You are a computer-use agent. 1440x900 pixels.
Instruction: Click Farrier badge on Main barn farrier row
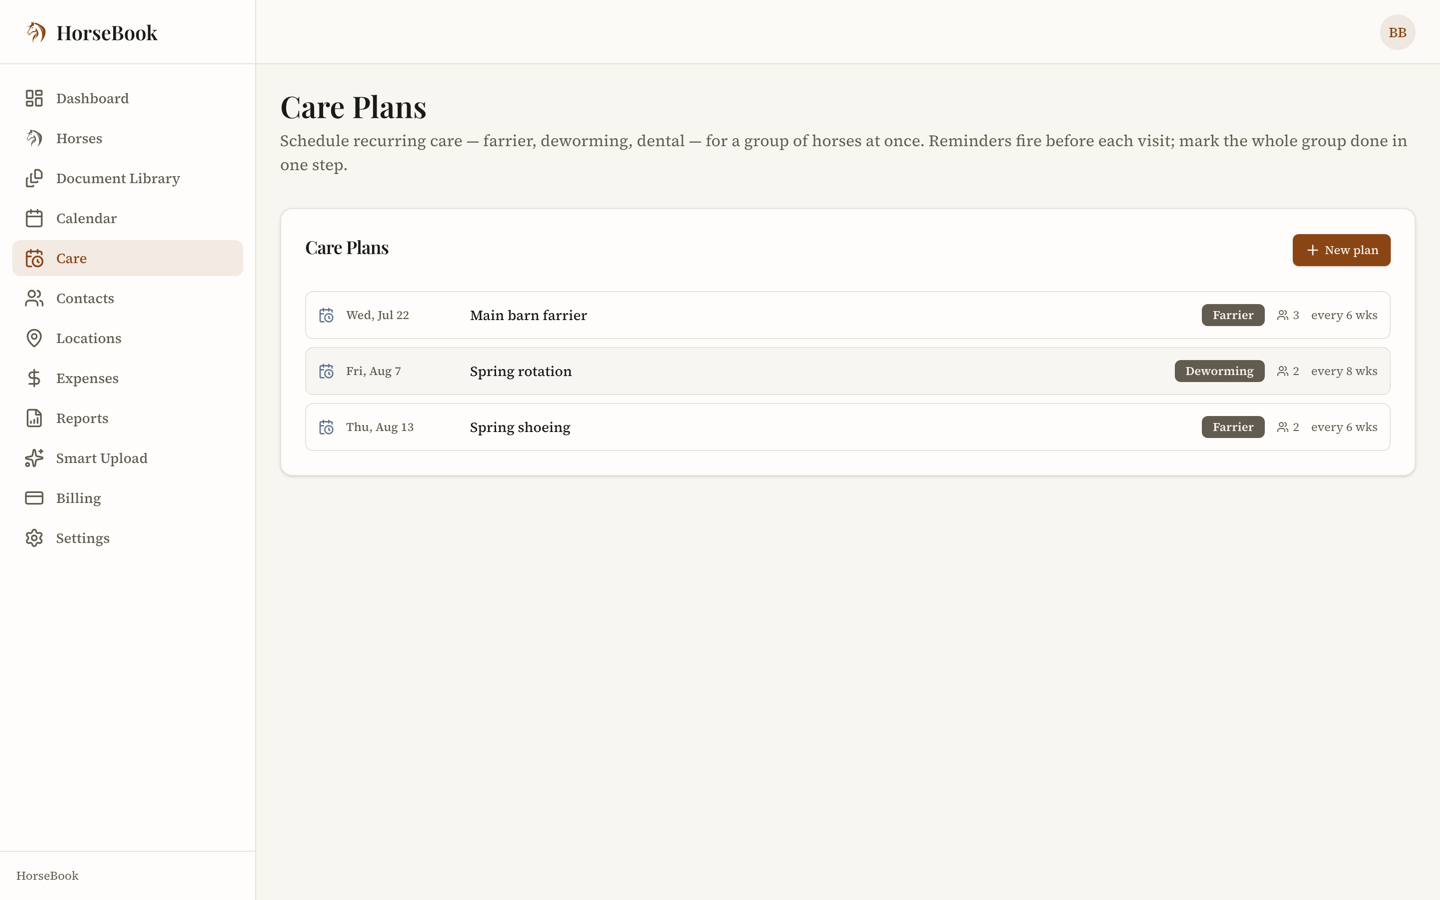click(1233, 315)
